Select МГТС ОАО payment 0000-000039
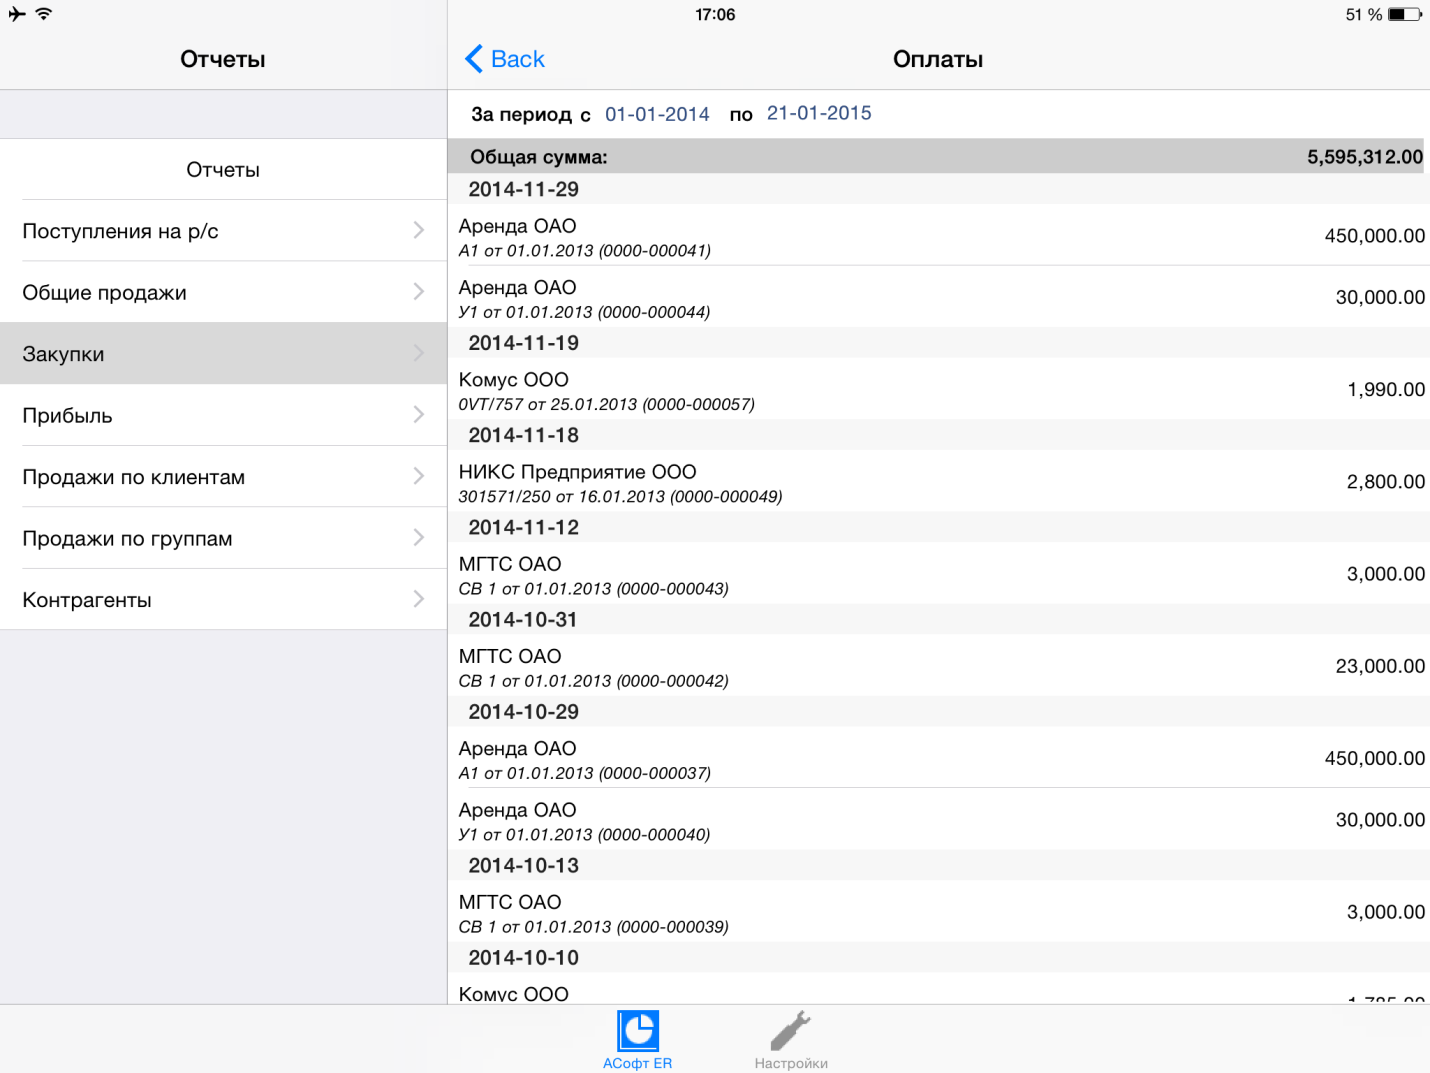 click(x=939, y=912)
